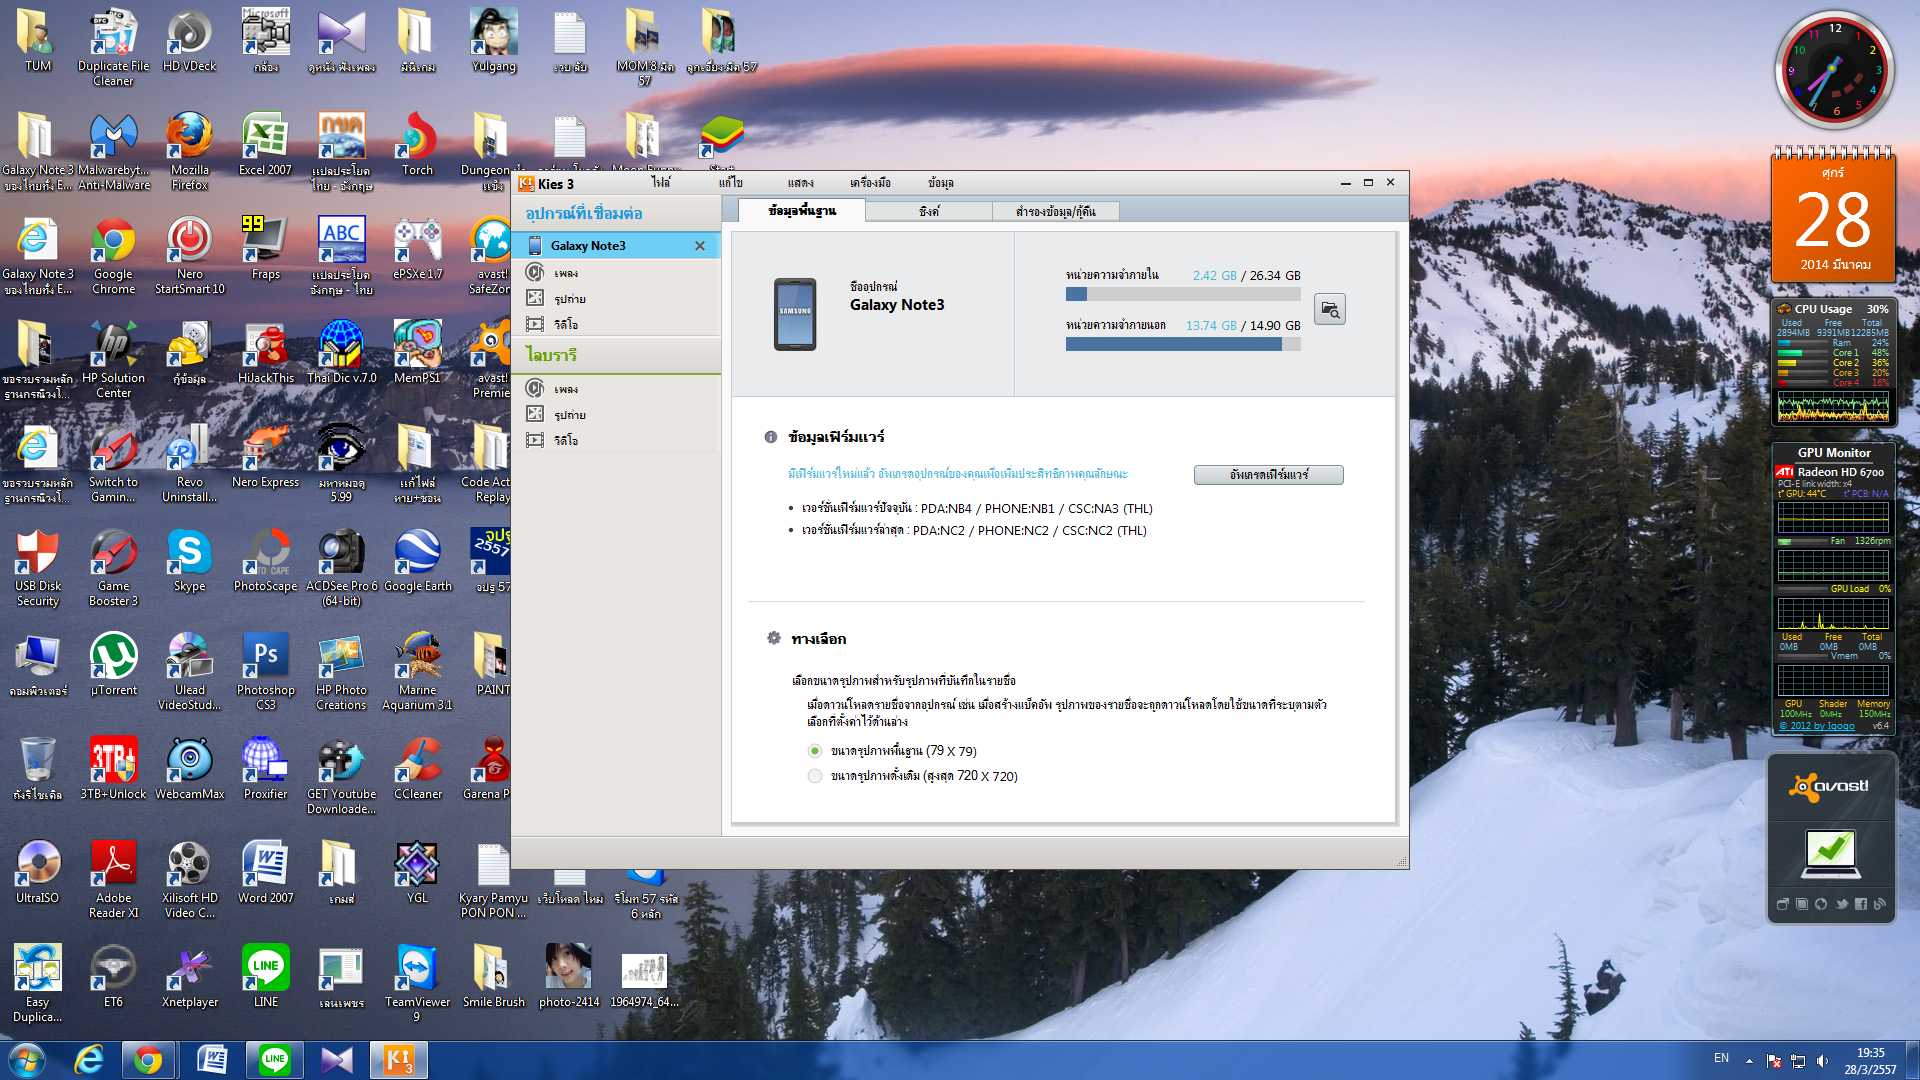This screenshot has height=1080, width=1920.
Task: Open the library photos section
Action: [x=569, y=415]
